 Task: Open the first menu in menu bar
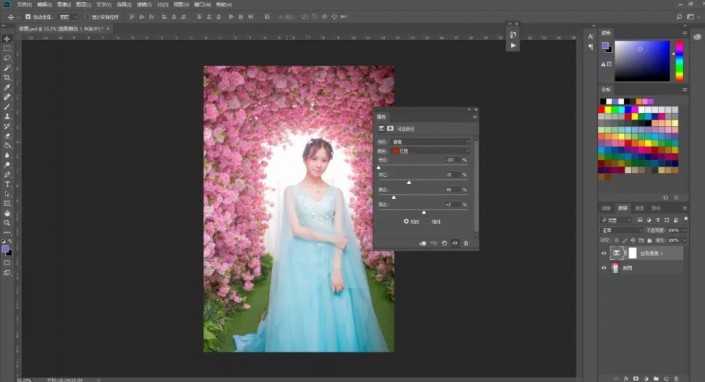coord(25,4)
